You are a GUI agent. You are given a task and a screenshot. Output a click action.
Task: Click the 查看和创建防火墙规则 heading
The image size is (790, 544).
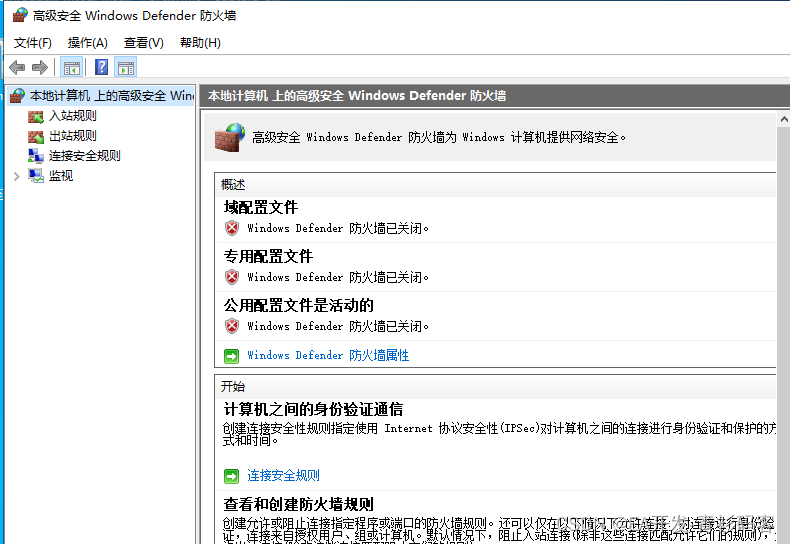(298, 504)
